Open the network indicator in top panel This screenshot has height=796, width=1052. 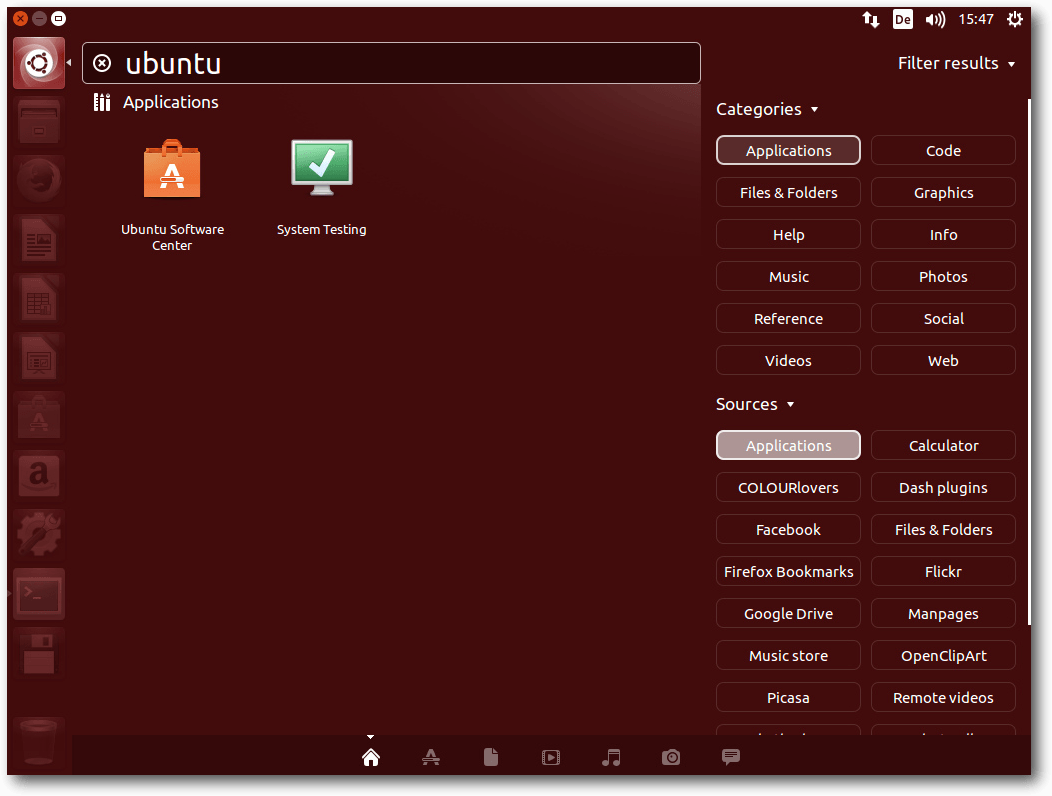pos(871,19)
